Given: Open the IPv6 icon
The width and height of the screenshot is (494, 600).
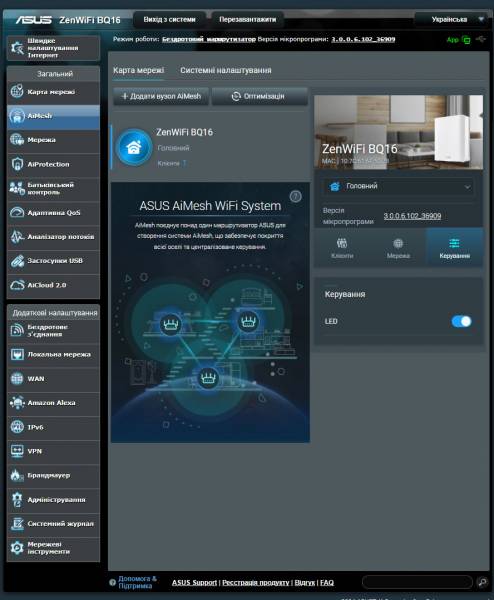Looking at the screenshot, I should (17, 427).
